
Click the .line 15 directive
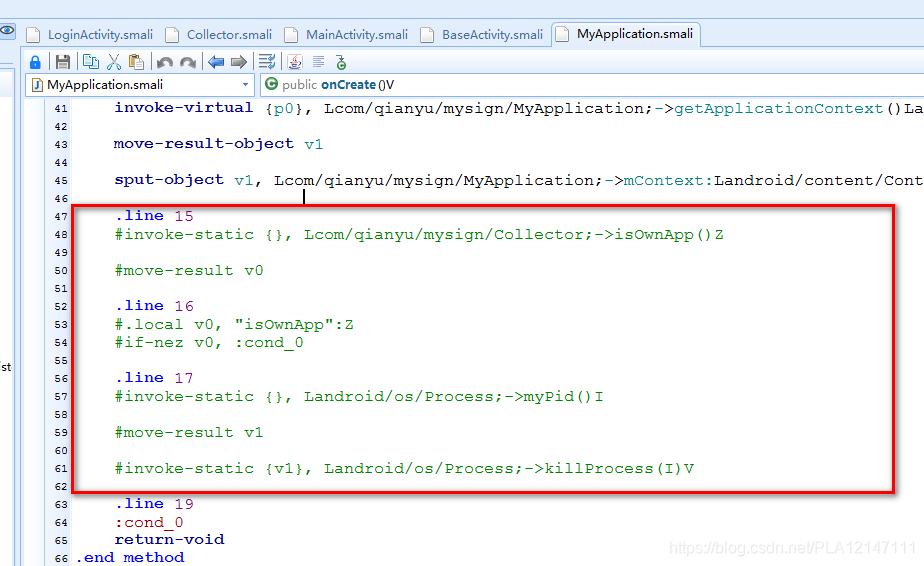tap(154, 216)
